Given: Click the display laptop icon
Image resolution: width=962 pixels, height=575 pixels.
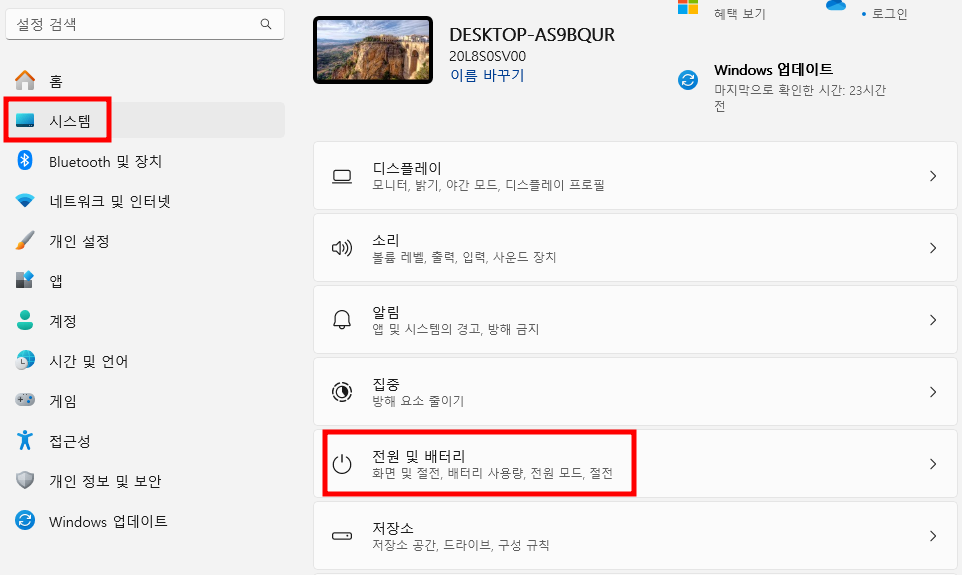Looking at the screenshot, I should pyautogui.click(x=342, y=177).
